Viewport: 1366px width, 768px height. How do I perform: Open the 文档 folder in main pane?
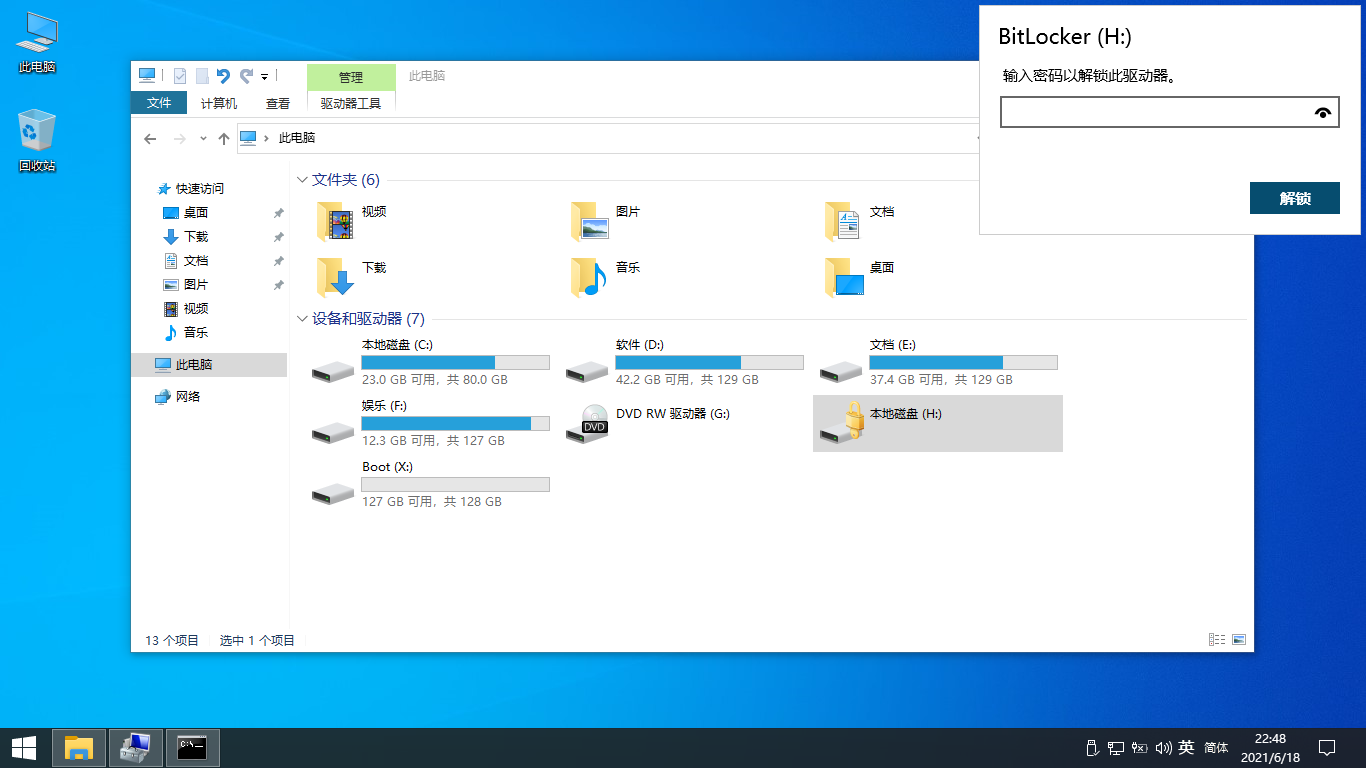point(860,221)
